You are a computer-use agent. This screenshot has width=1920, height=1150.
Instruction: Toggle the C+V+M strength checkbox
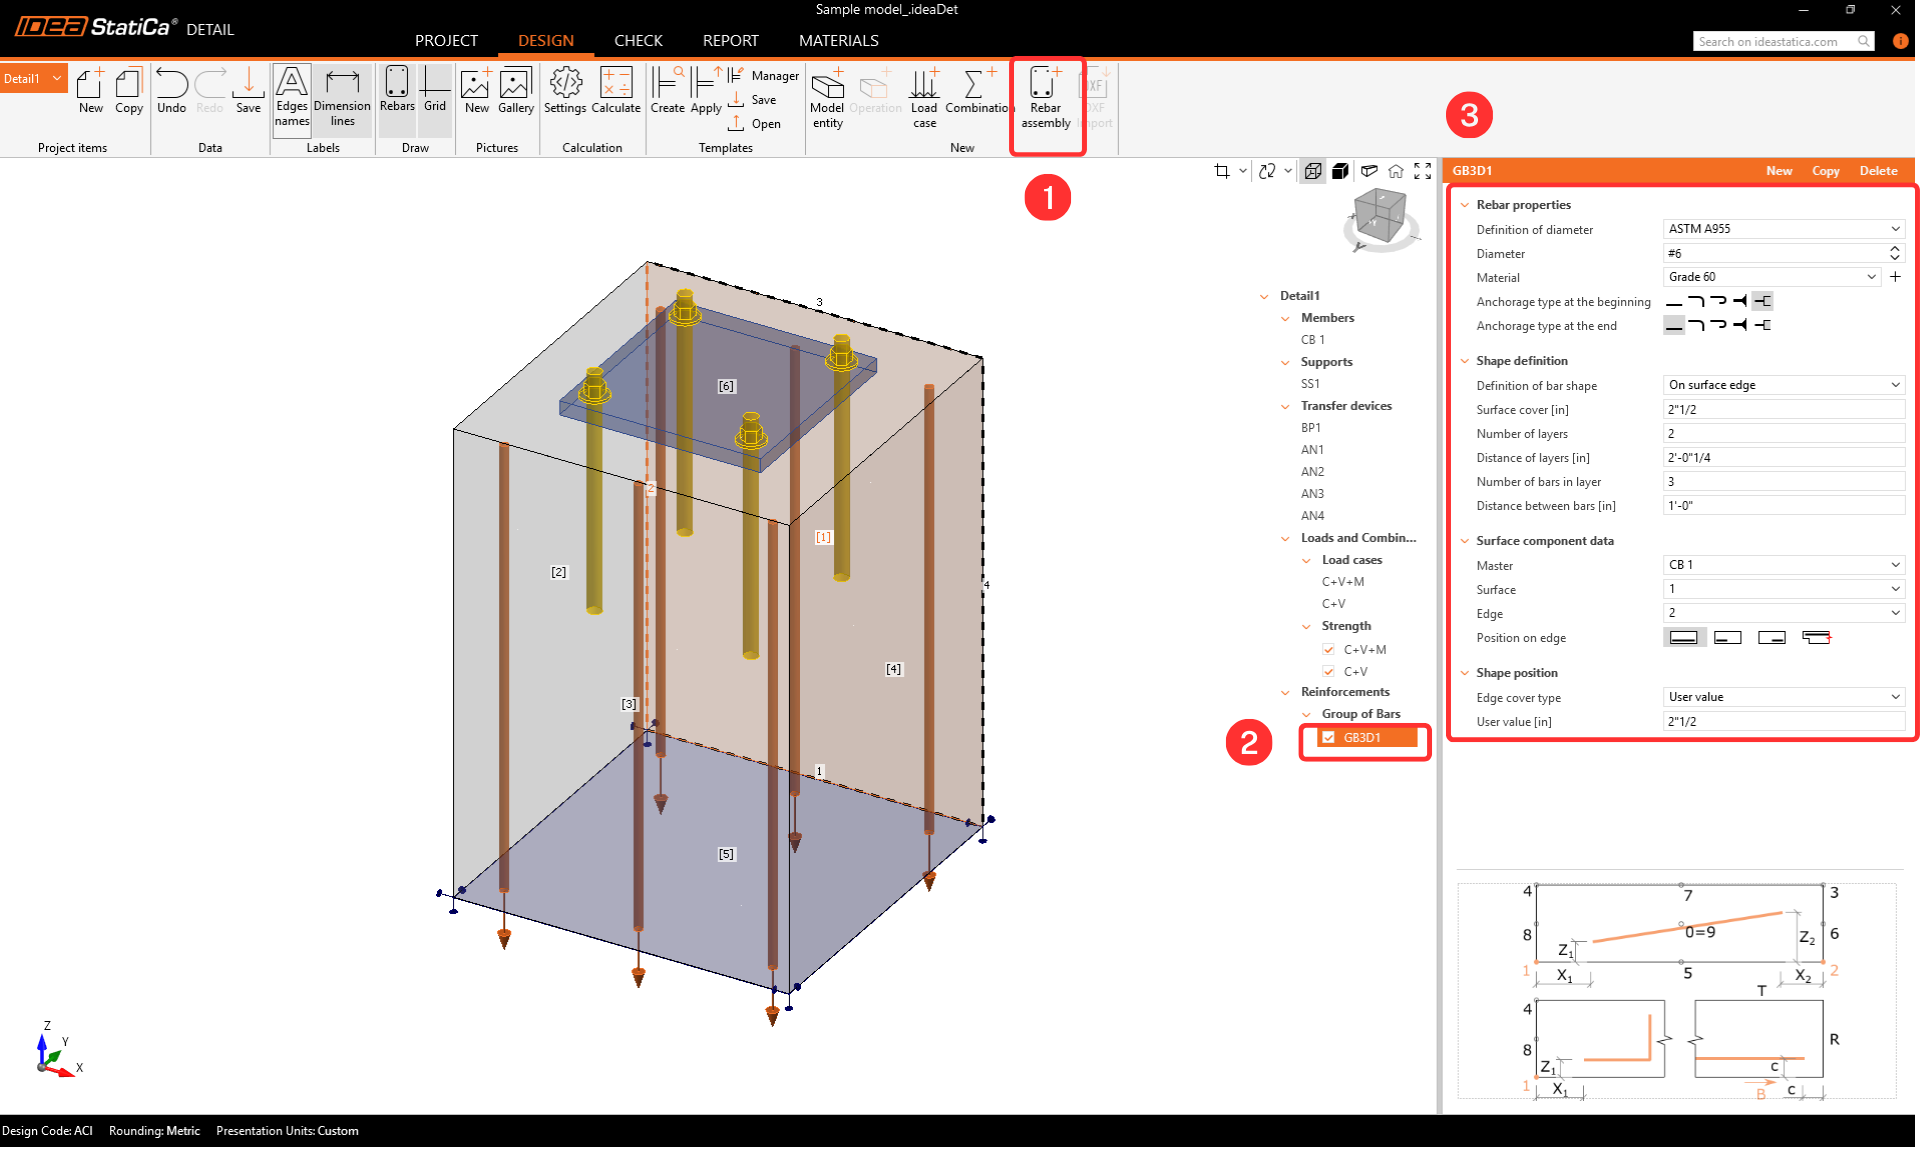(1328, 650)
